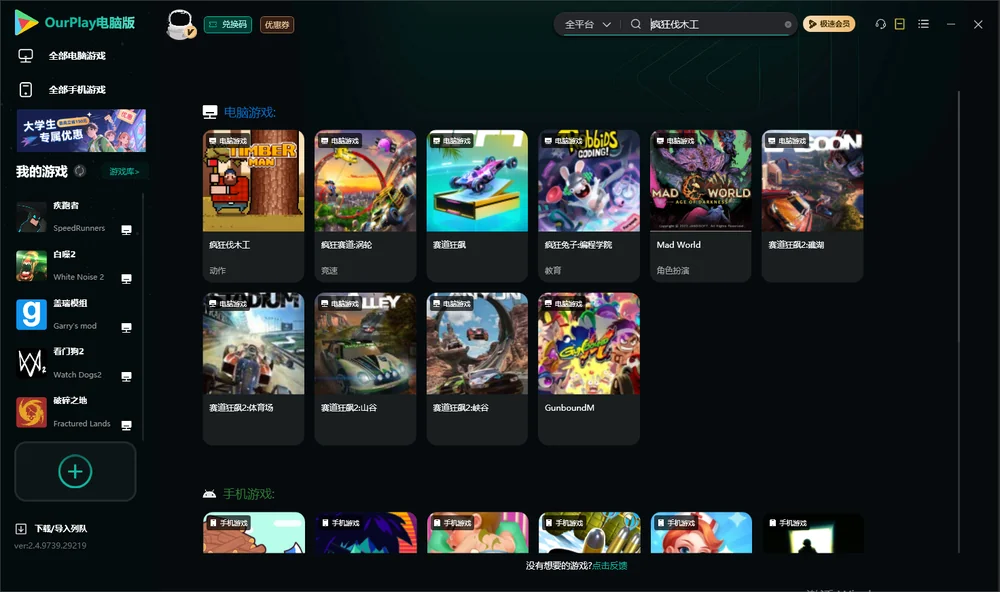This screenshot has width=1000, height=592.
Task: Click the download icon beside 下载/导入列队
Action: point(21,528)
